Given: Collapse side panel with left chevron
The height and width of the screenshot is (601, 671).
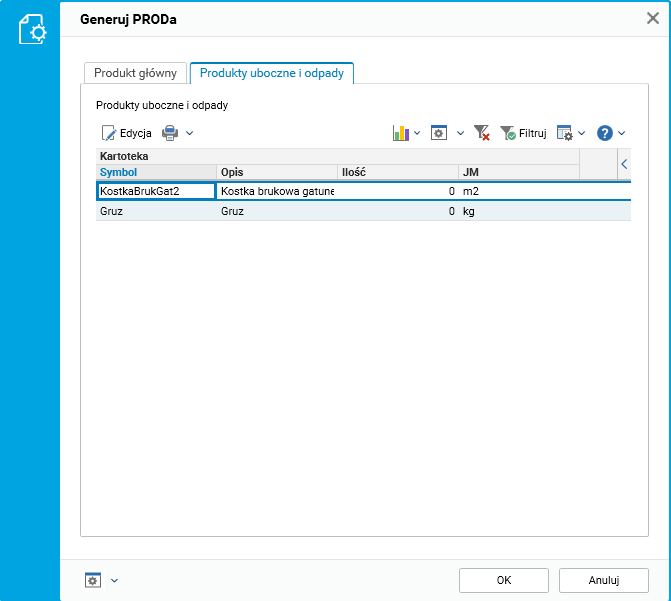Looking at the screenshot, I should (x=624, y=164).
